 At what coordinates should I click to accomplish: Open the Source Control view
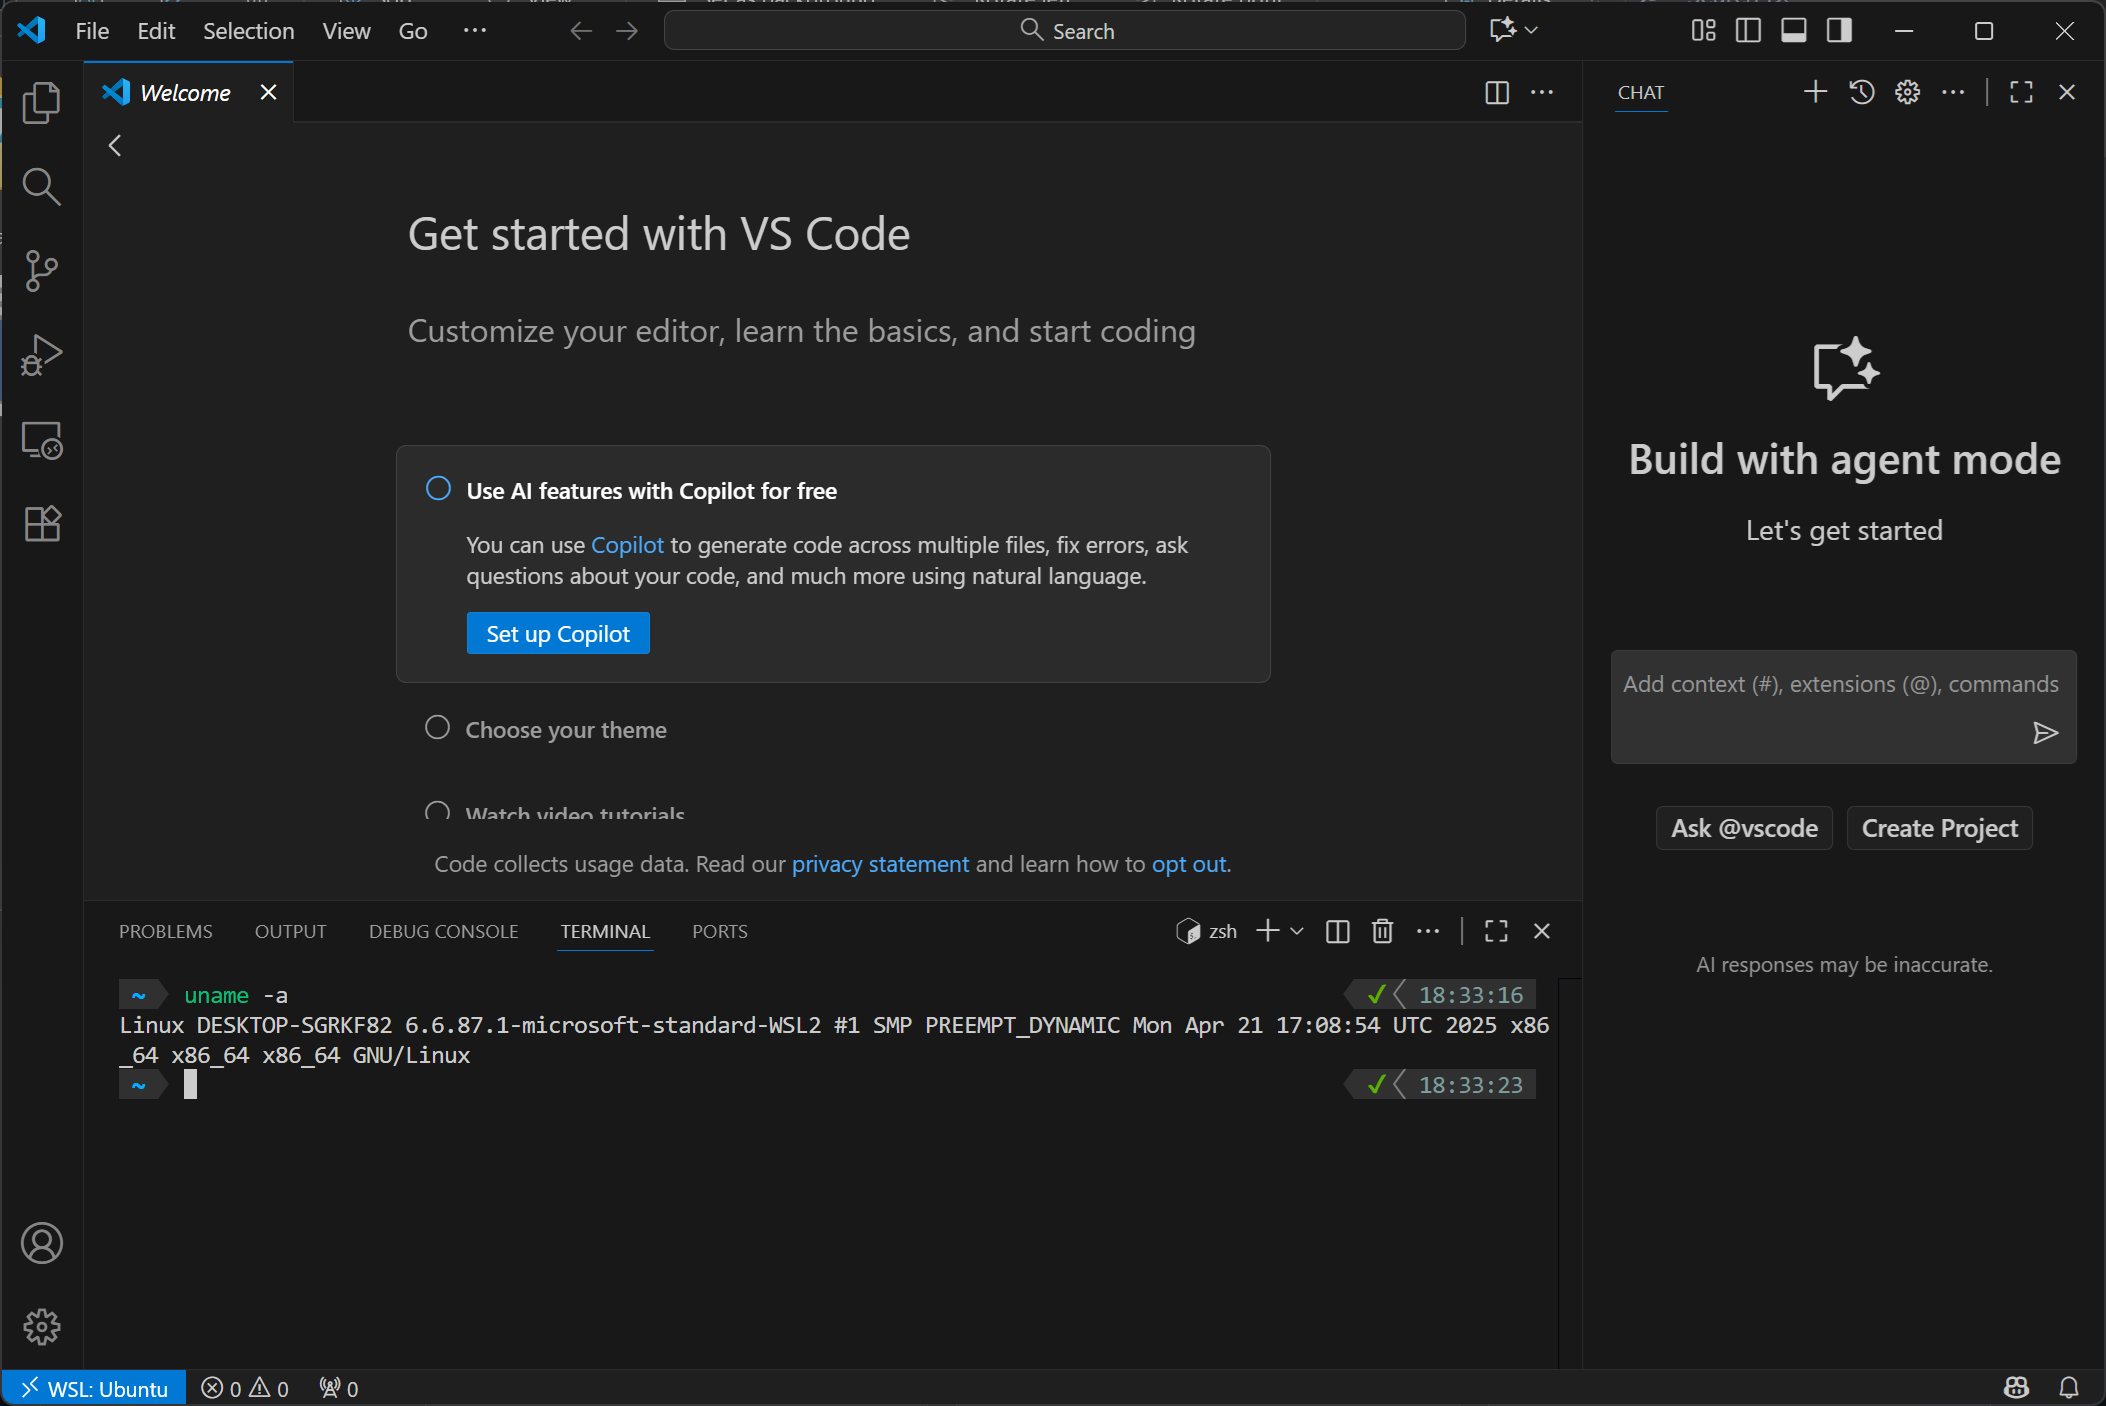click(41, 270)
